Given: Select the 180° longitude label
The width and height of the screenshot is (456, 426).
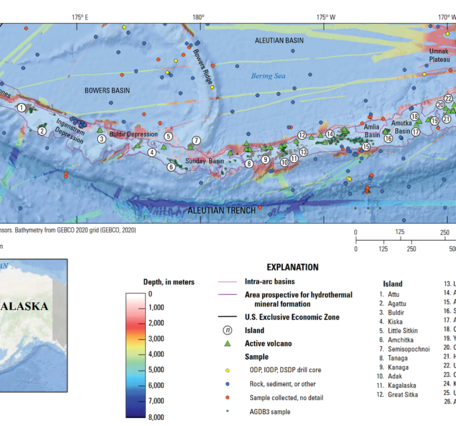Looking at the screenshot, I should tap(198, 17).
